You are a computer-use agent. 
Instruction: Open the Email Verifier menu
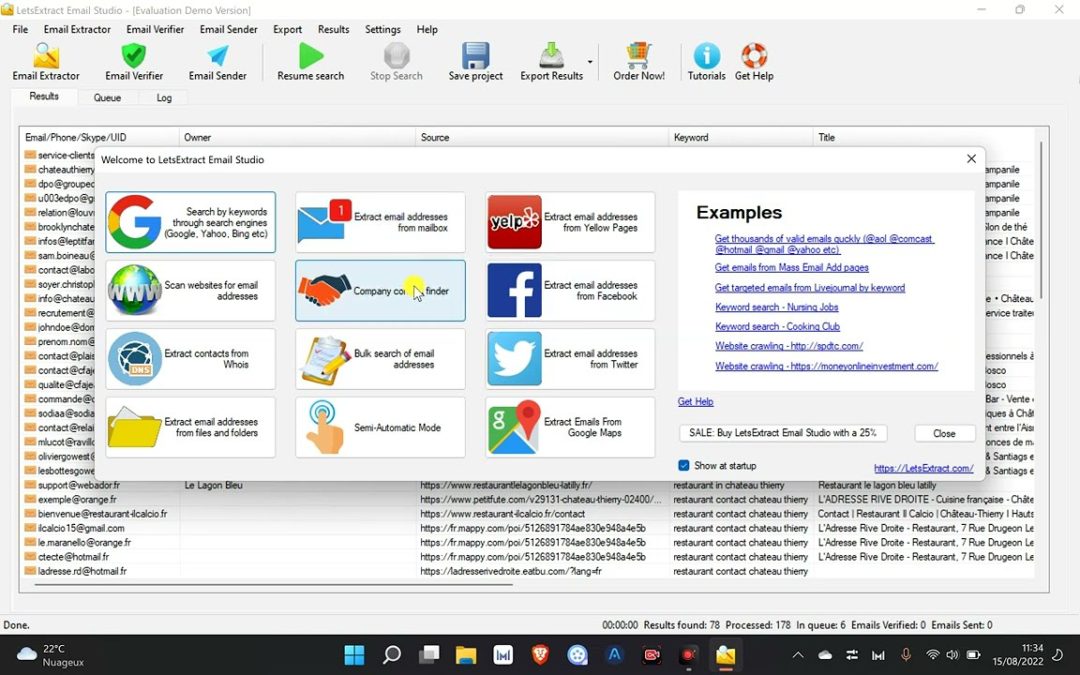coord(155,30)
